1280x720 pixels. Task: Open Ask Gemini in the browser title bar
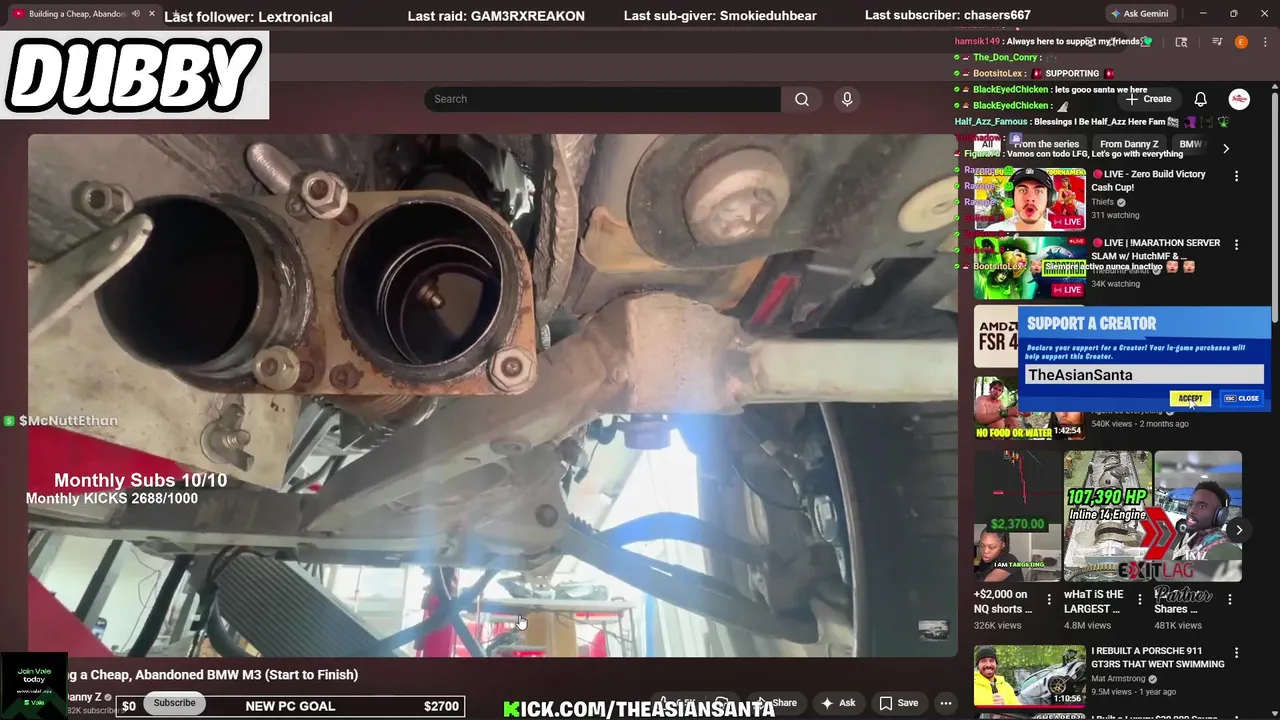coord(1140,14)
